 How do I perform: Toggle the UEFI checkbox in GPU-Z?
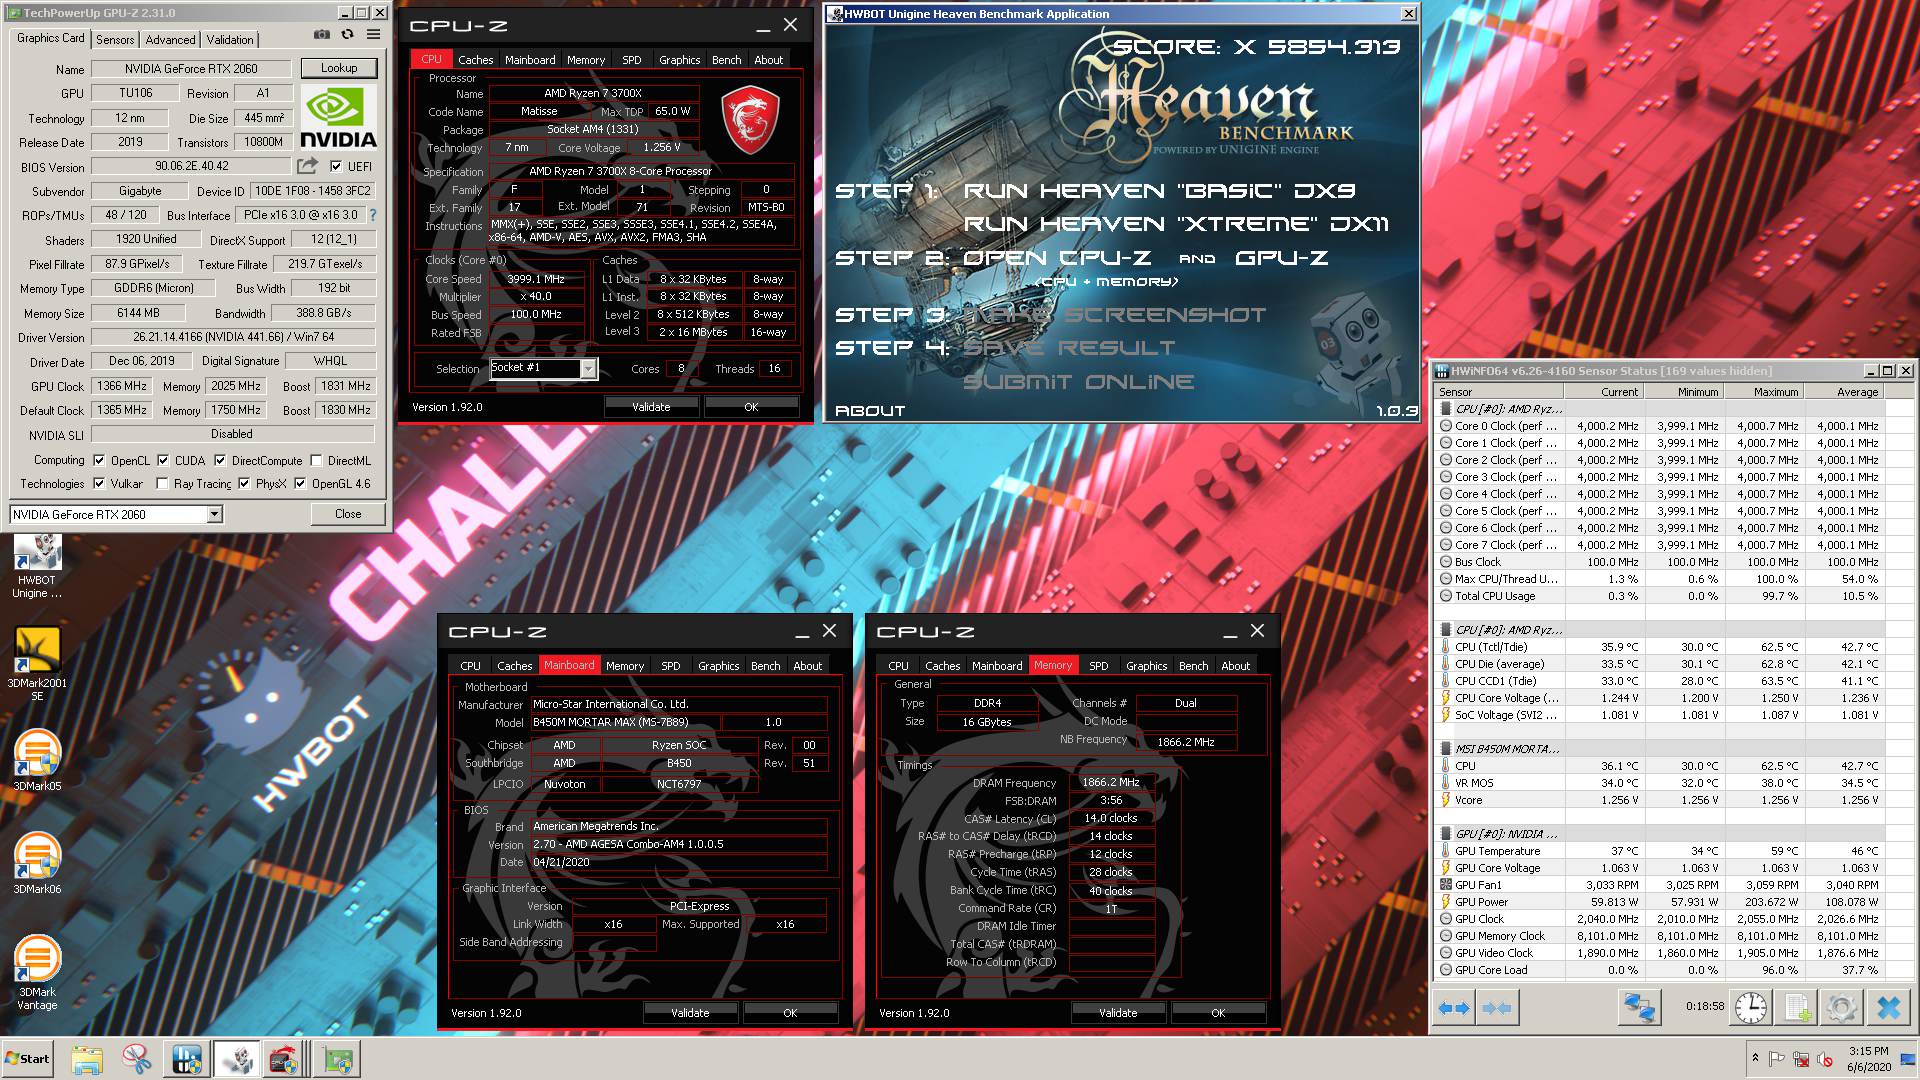[x=336, y=167]
